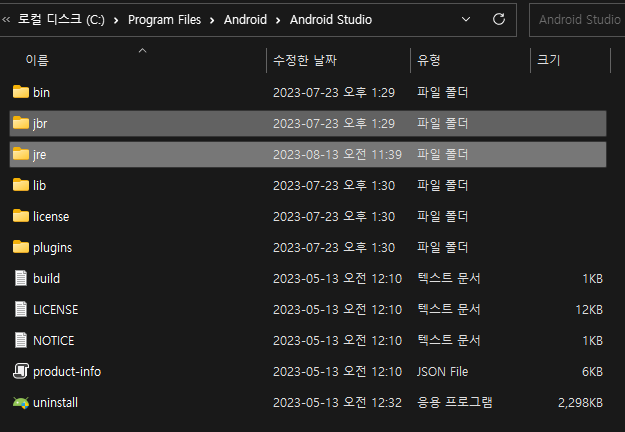The height and width of the screenshot is (432, 625).
Task: Select the NOTICE file name
Action: click(54, 341)
